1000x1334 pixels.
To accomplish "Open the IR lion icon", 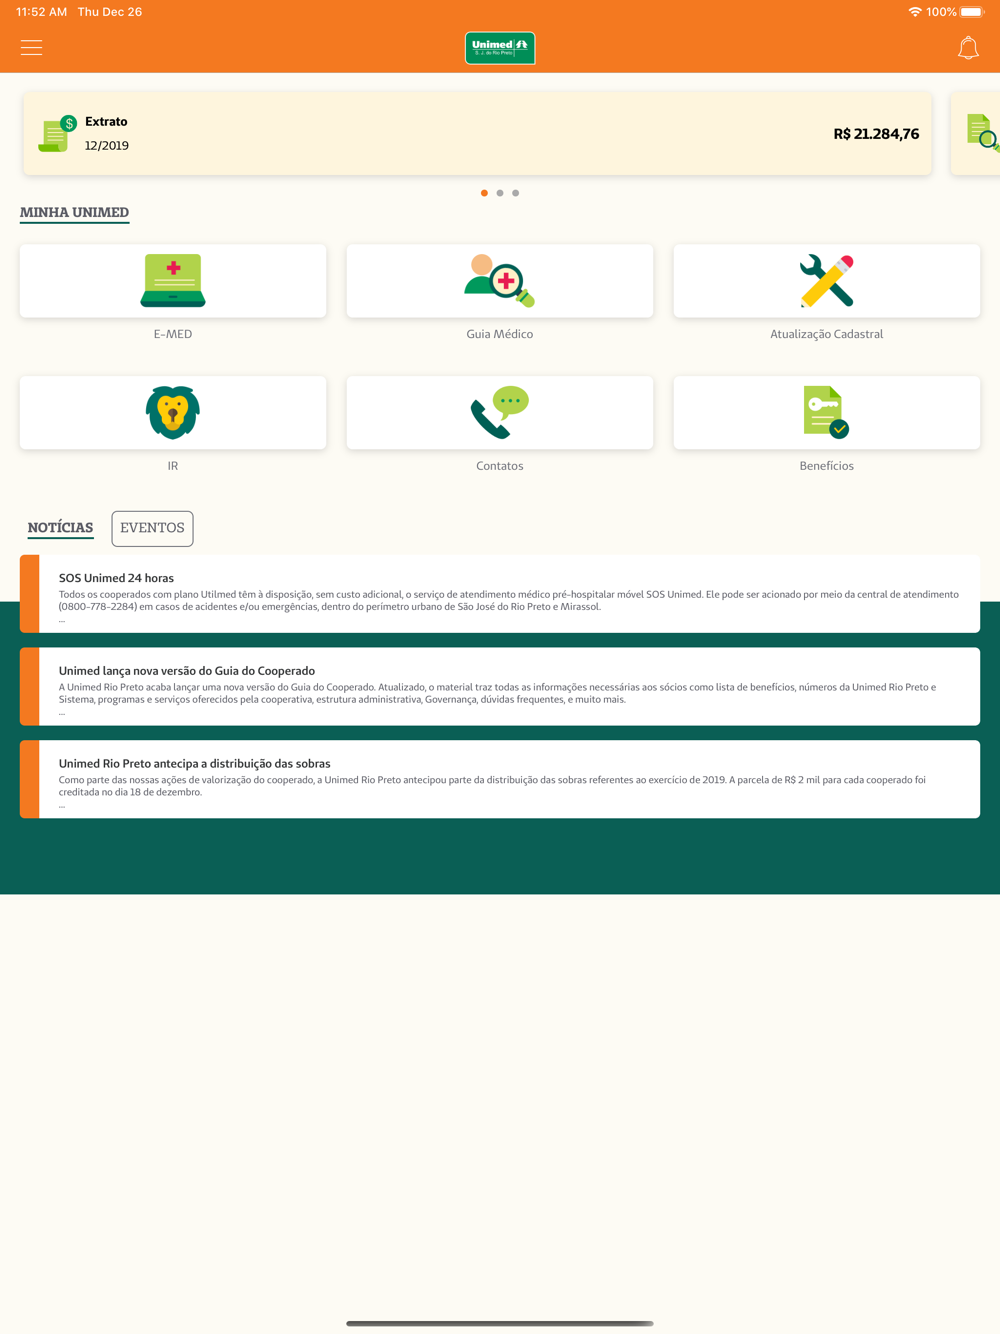I will coord(173,413).
